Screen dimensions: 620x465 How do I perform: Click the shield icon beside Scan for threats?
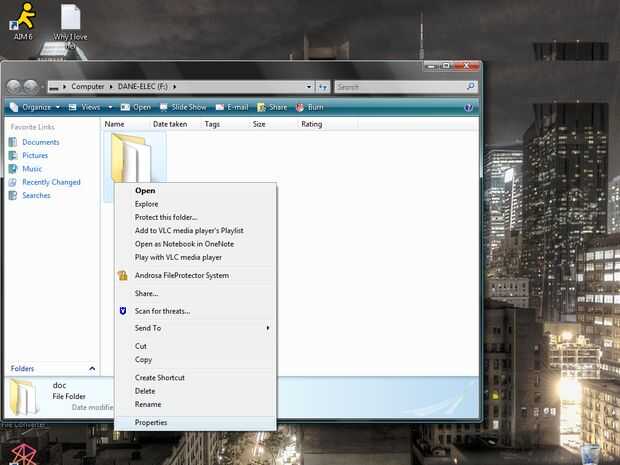click(x=123, y=311)
